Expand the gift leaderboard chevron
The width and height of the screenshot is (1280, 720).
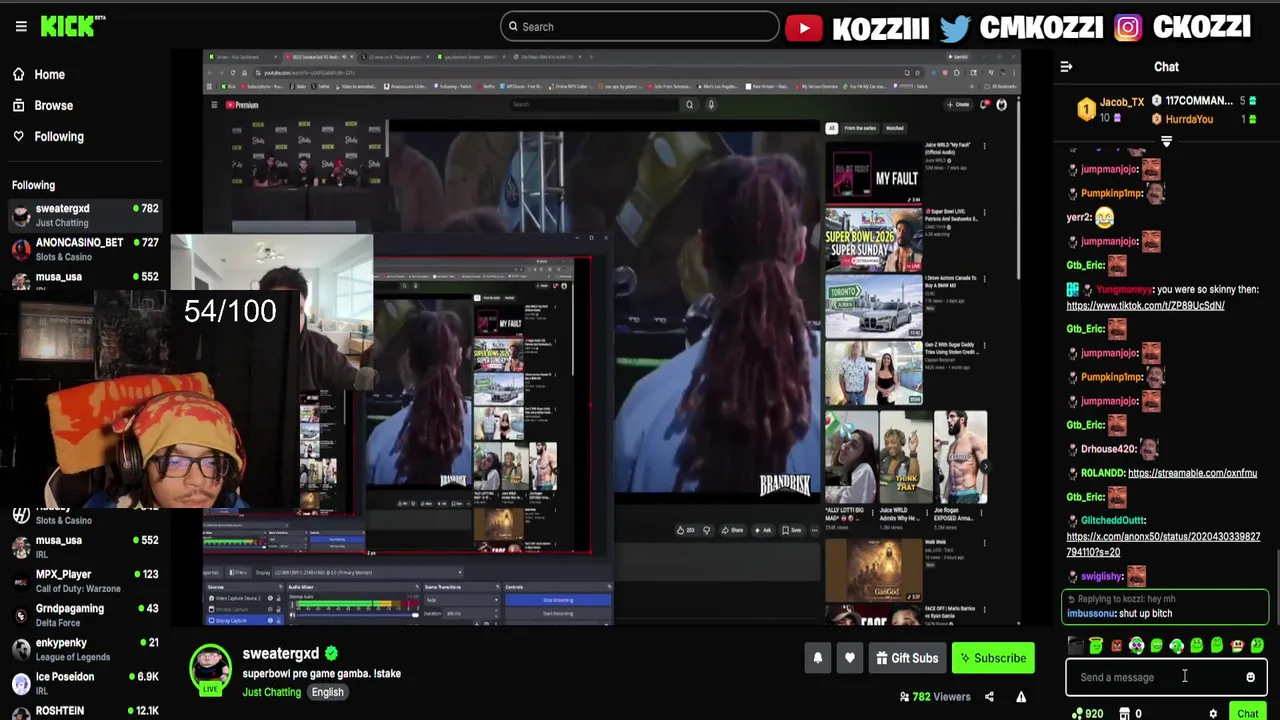[1166, 142]
